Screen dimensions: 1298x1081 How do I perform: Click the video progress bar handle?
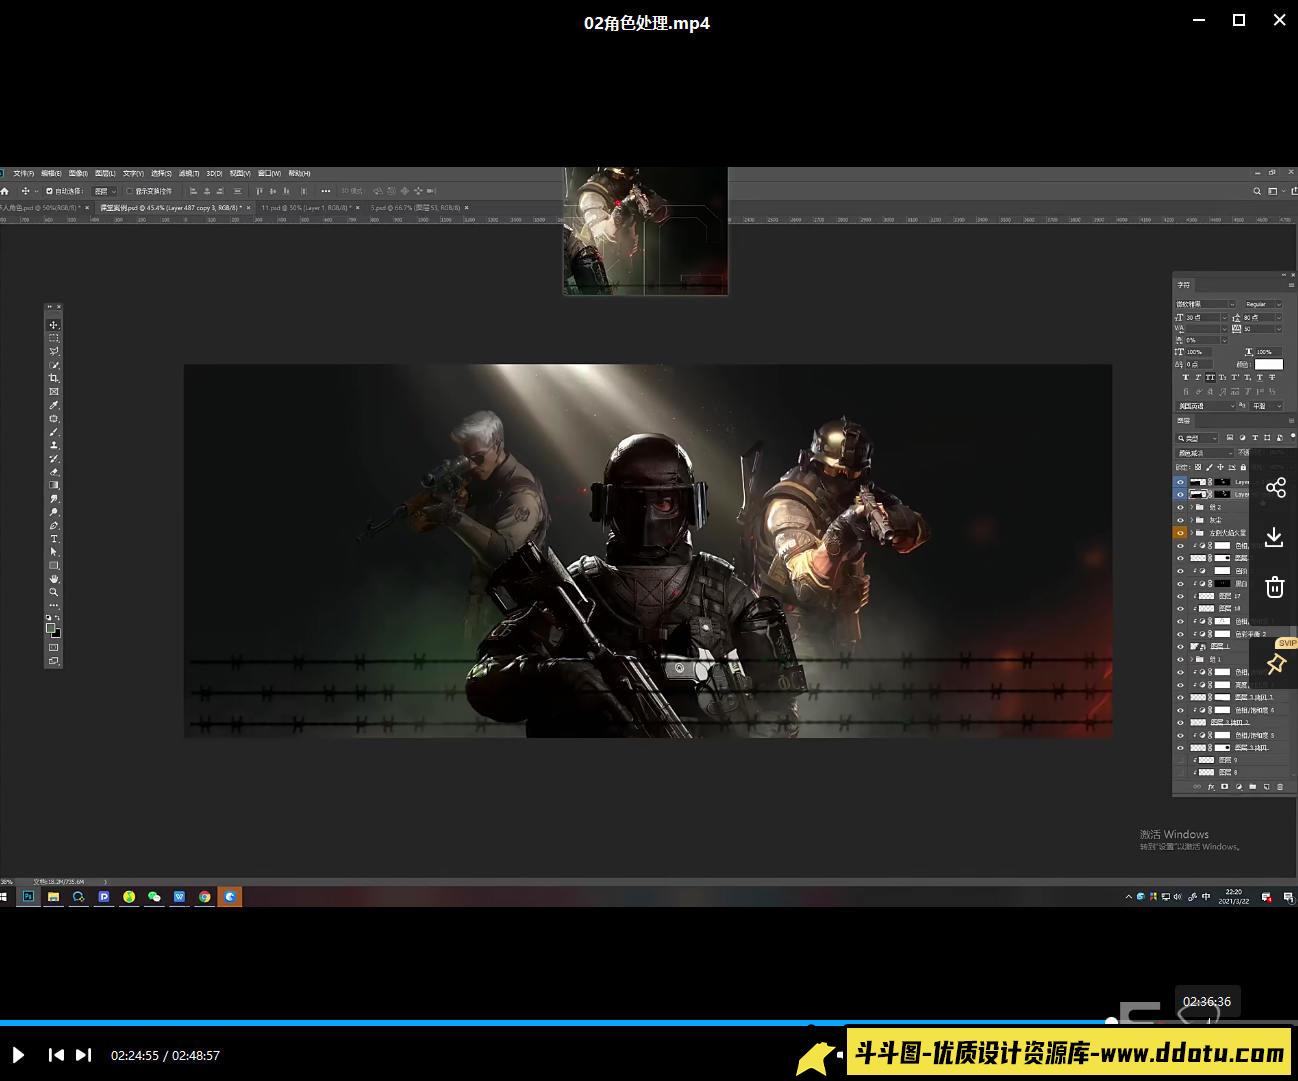click(x=1111, y=1022)
